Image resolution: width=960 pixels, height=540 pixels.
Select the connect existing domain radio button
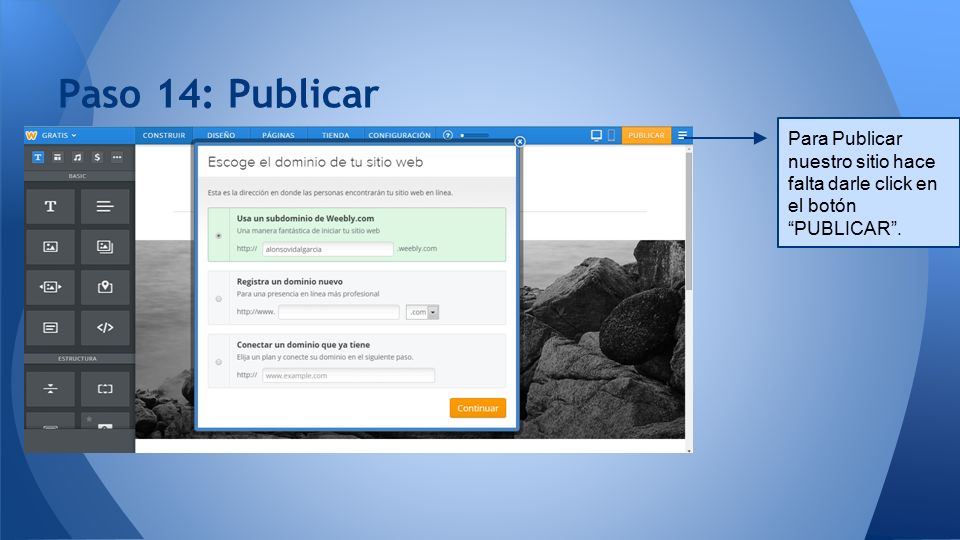point(219,362)
